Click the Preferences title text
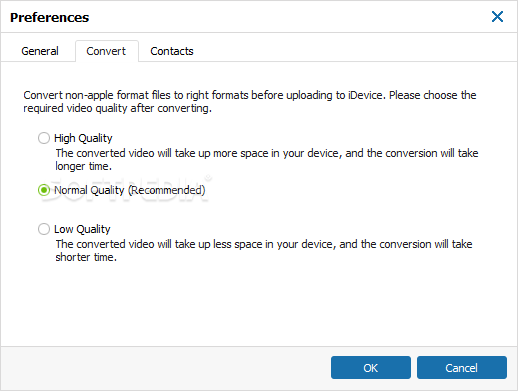This screenshot has width=518, height=391. pos(50,17)
